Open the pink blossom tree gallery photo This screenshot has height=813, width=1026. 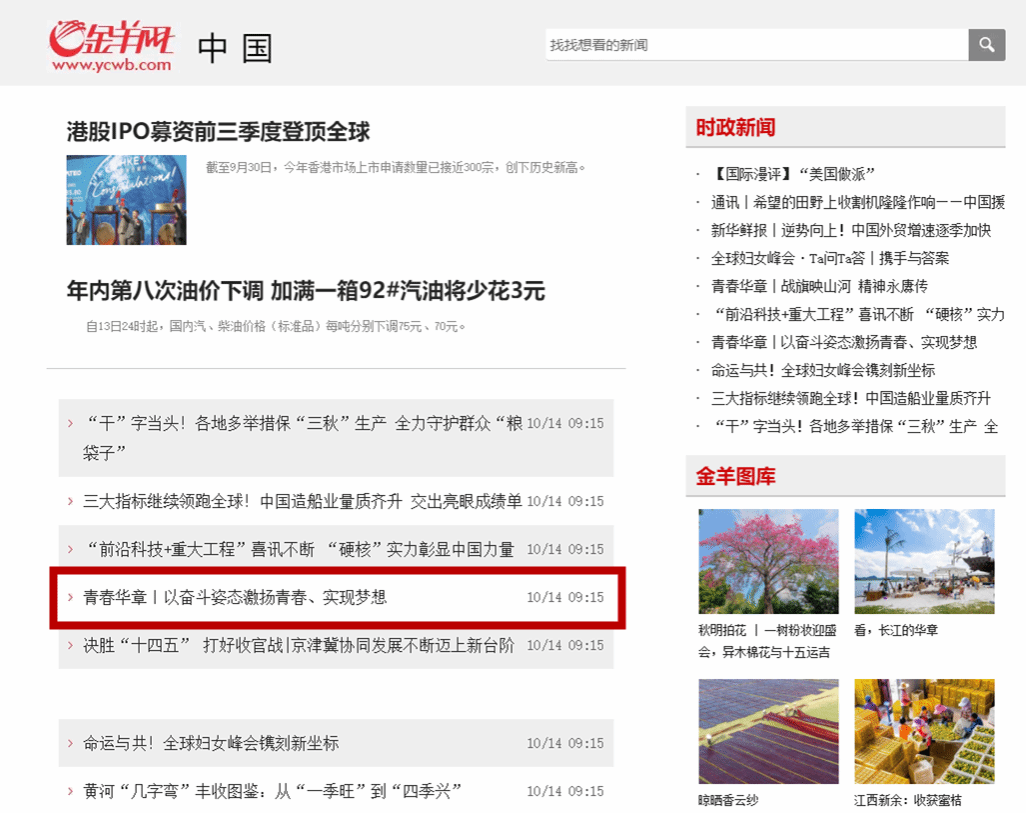pyautogui.click(x=768, y=561)
